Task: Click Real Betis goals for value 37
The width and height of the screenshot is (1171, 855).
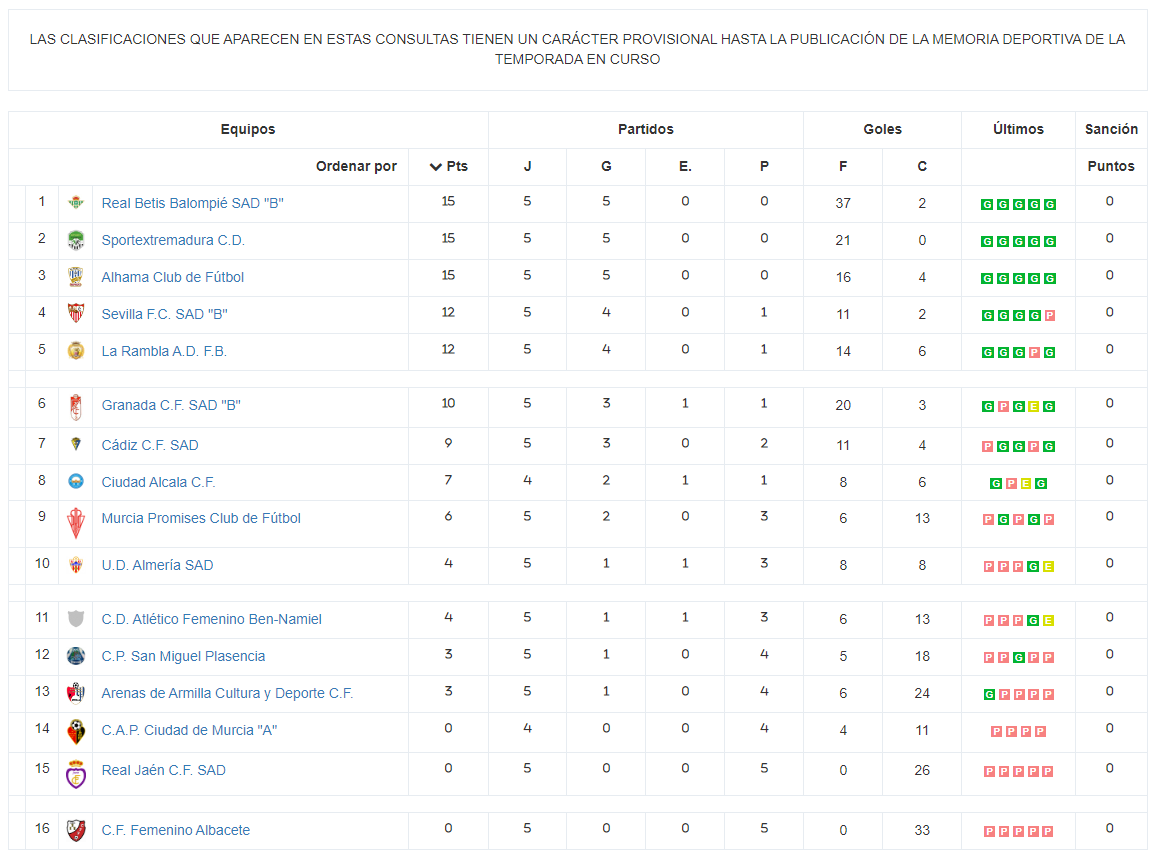Action: coord(843,203)
